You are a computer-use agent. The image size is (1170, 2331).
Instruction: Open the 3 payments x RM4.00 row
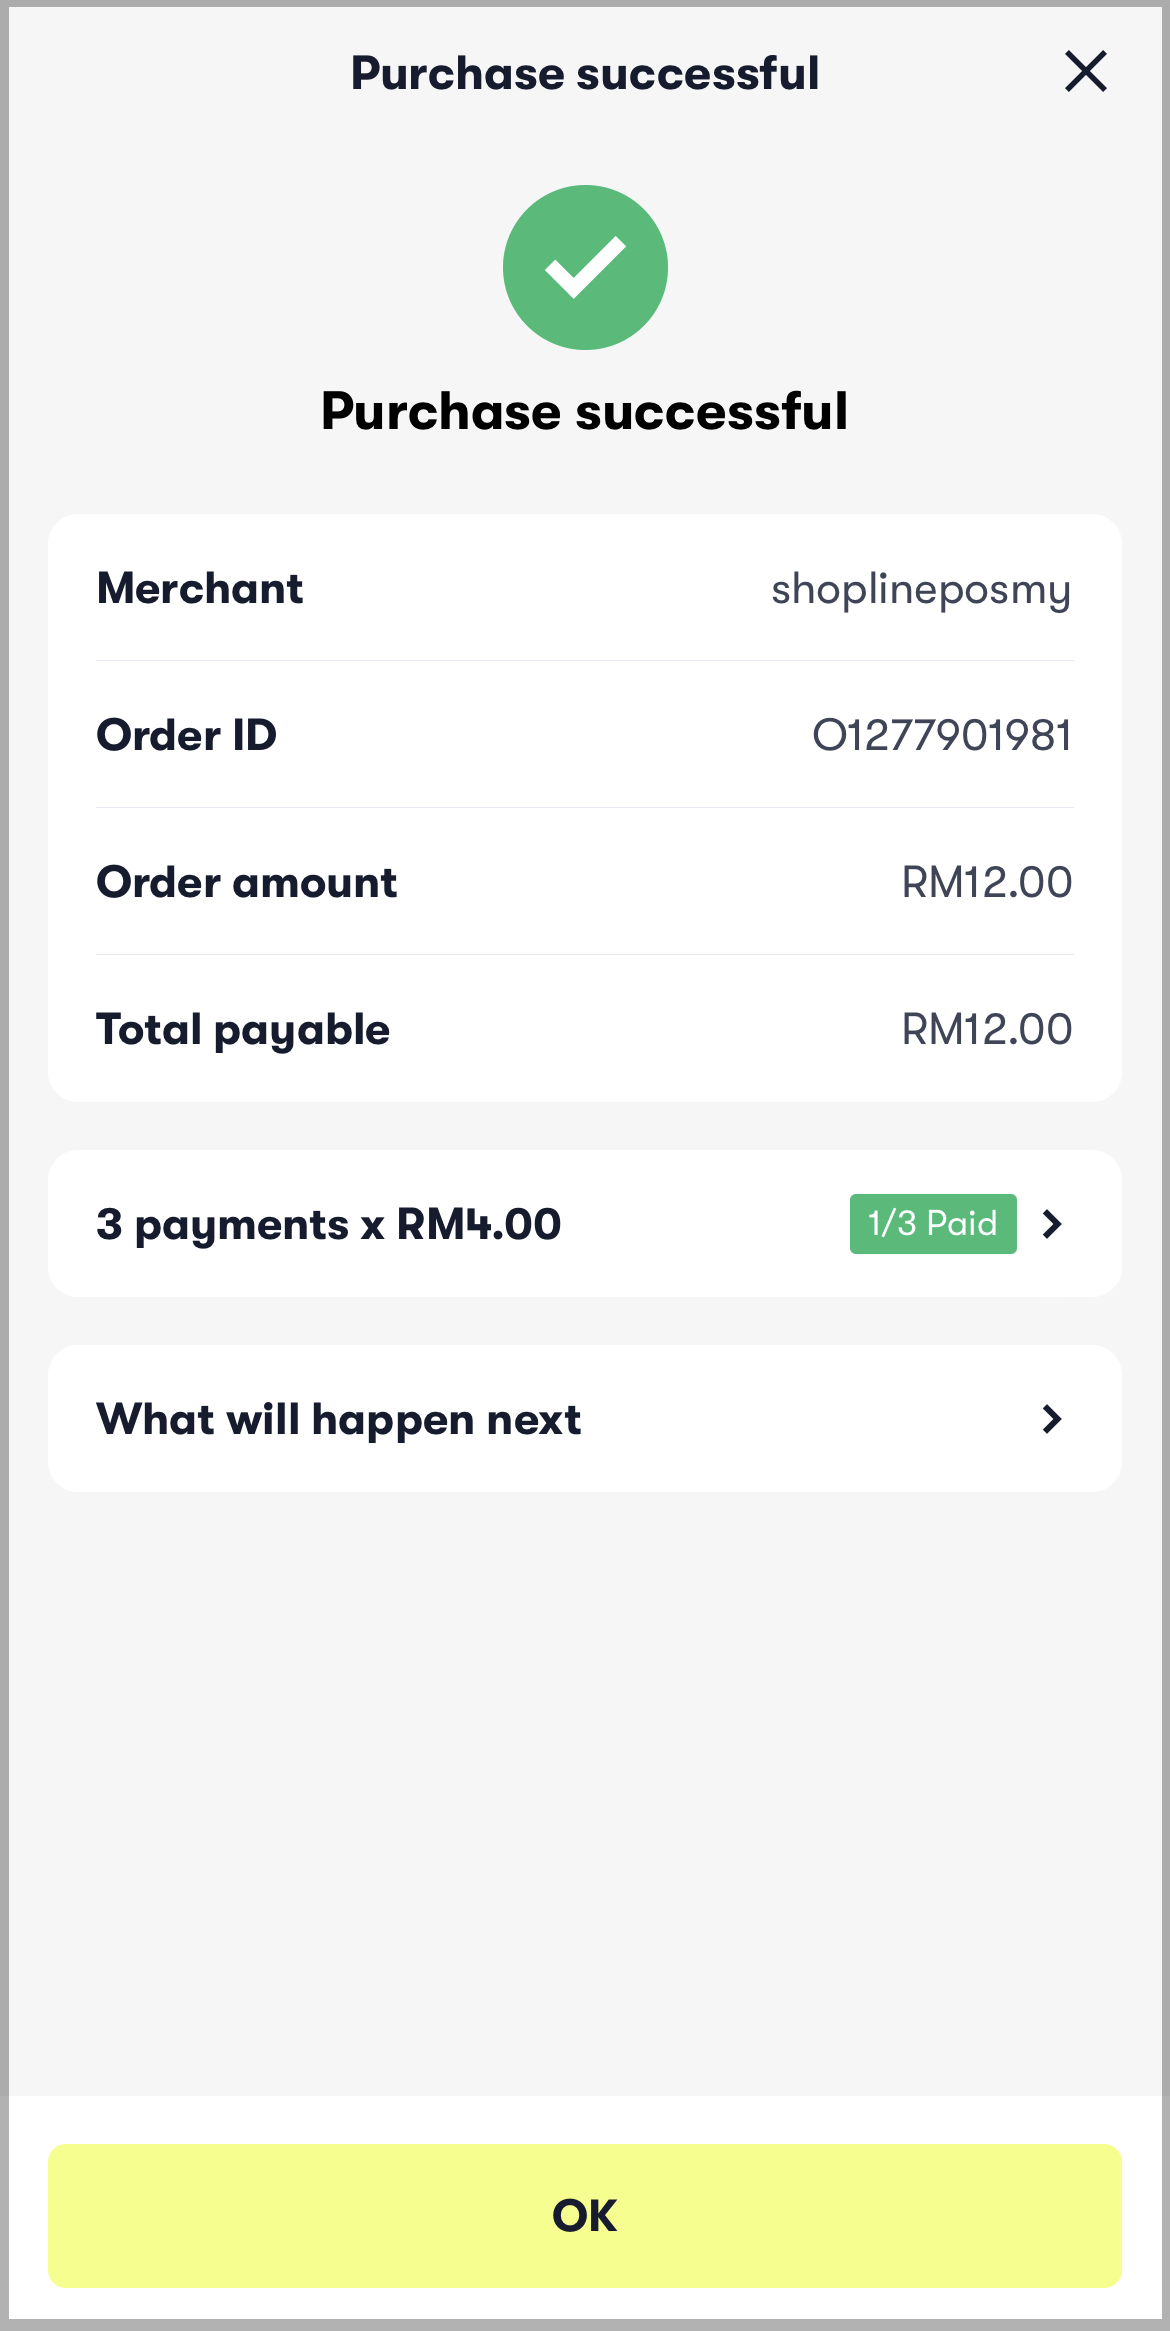(x=585, y=1223)
